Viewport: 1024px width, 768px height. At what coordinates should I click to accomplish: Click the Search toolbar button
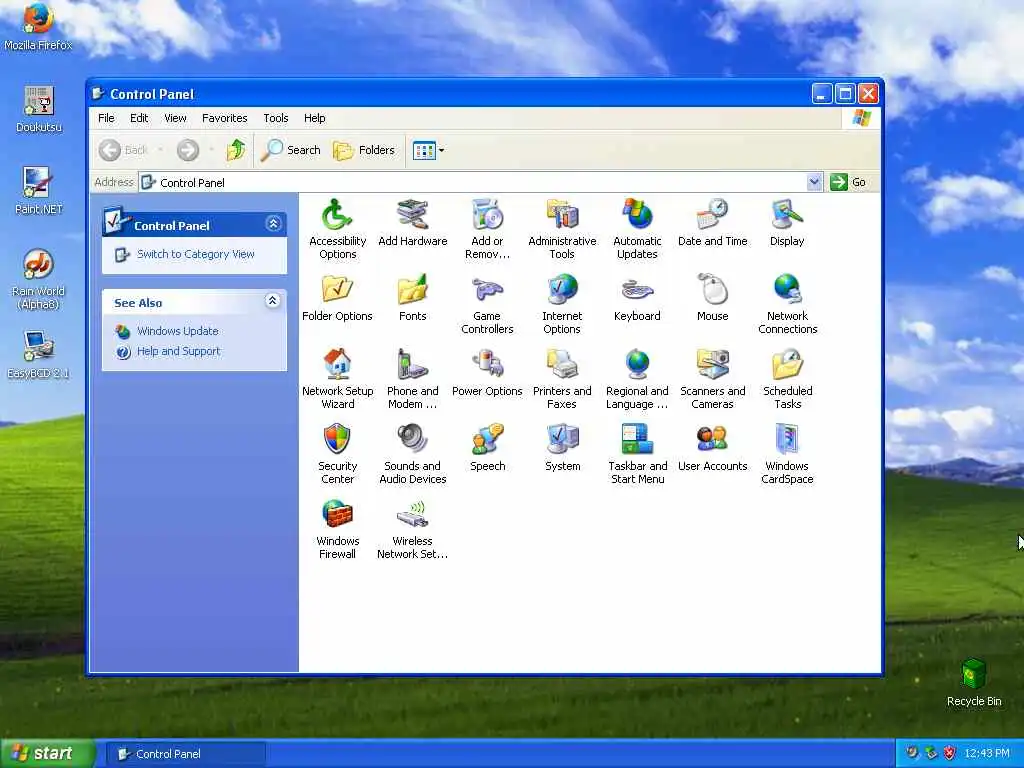pyautogui.click(x=291, y=150)
